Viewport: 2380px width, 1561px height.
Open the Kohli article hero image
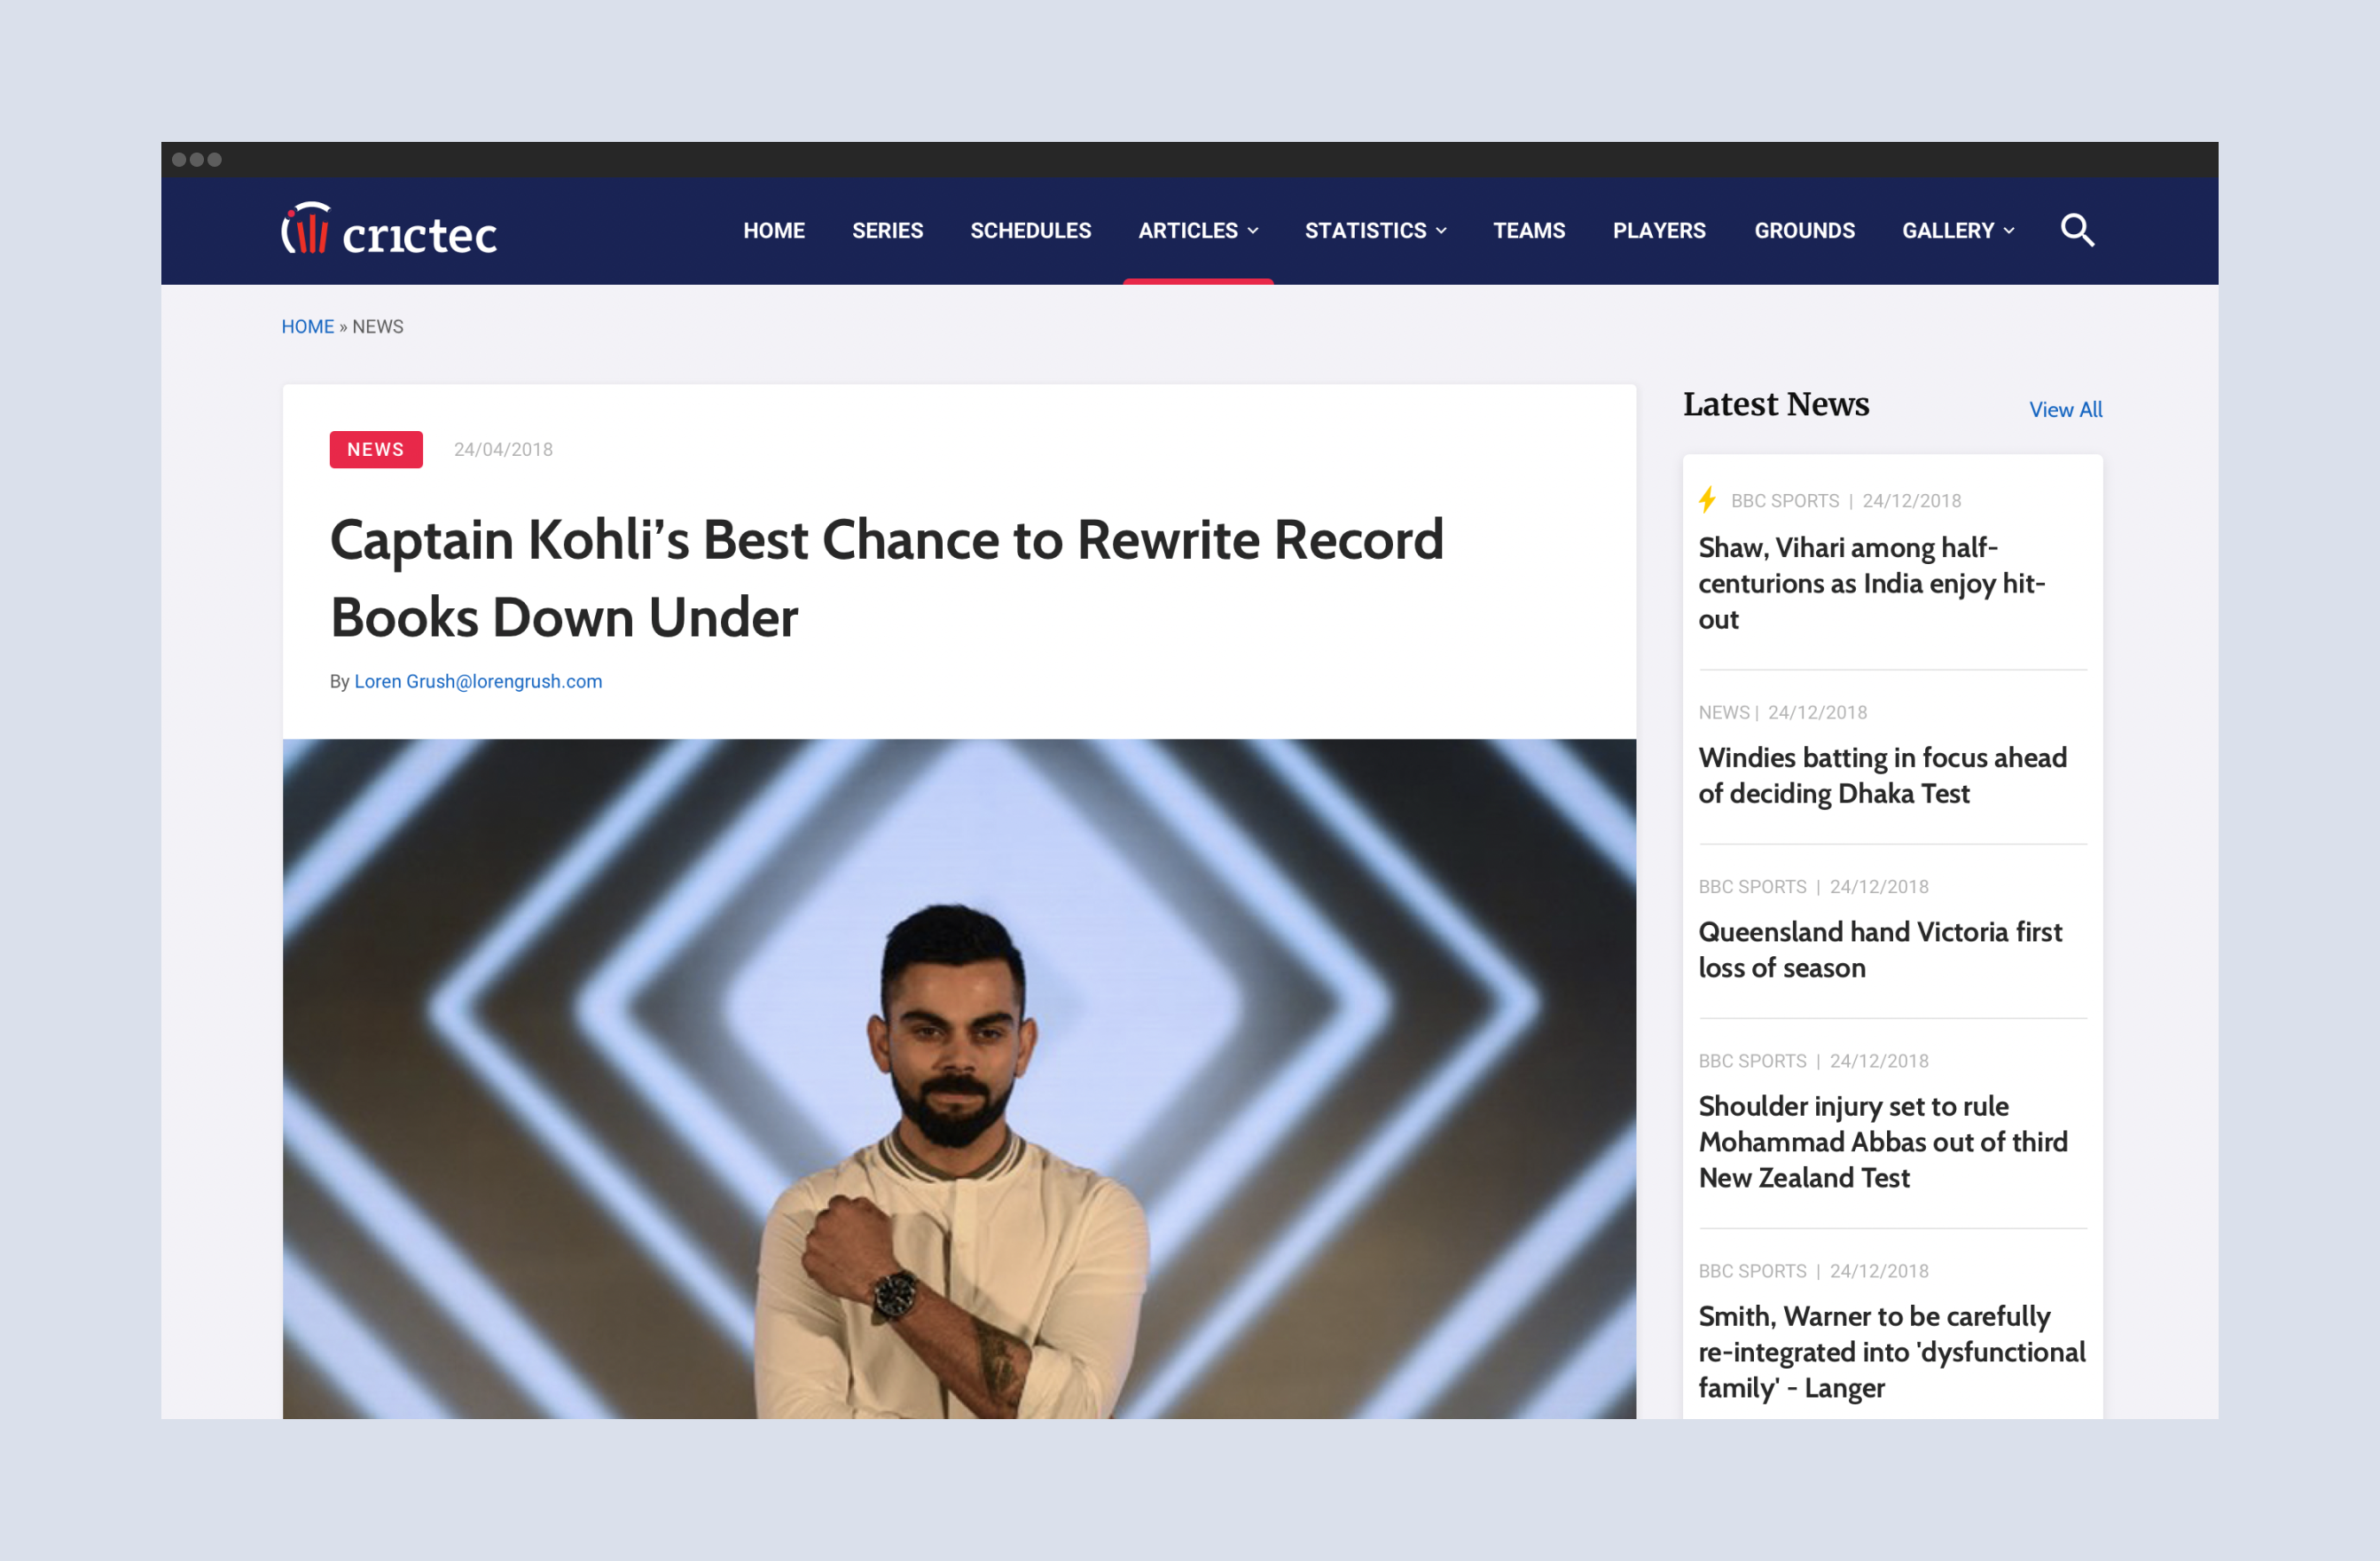tap(959, 1078)
